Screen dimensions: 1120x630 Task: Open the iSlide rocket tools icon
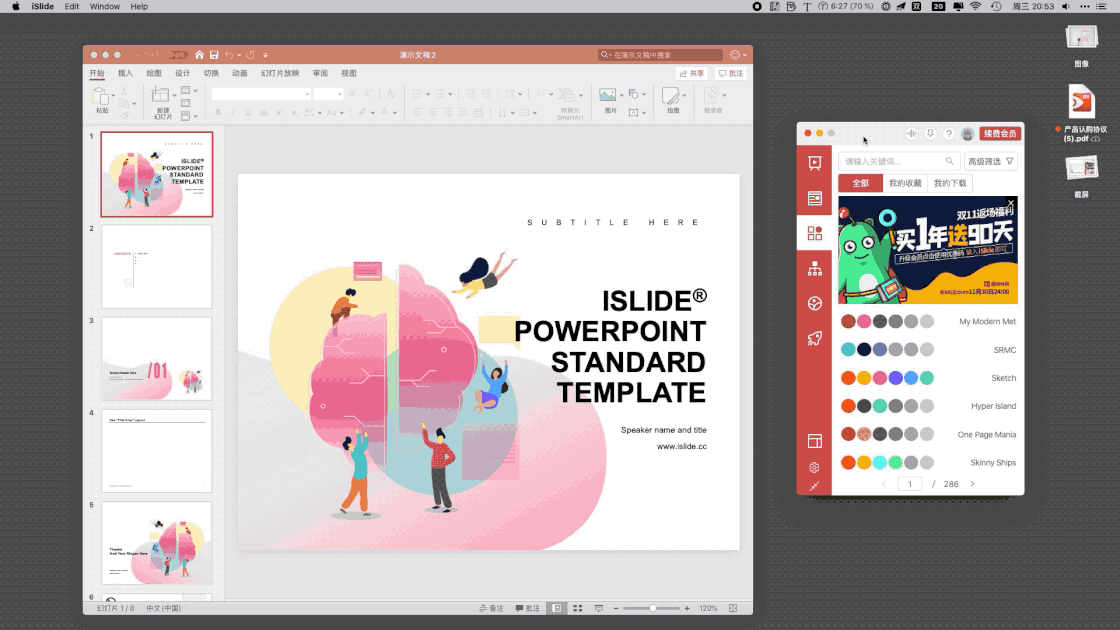coord(814,339)
